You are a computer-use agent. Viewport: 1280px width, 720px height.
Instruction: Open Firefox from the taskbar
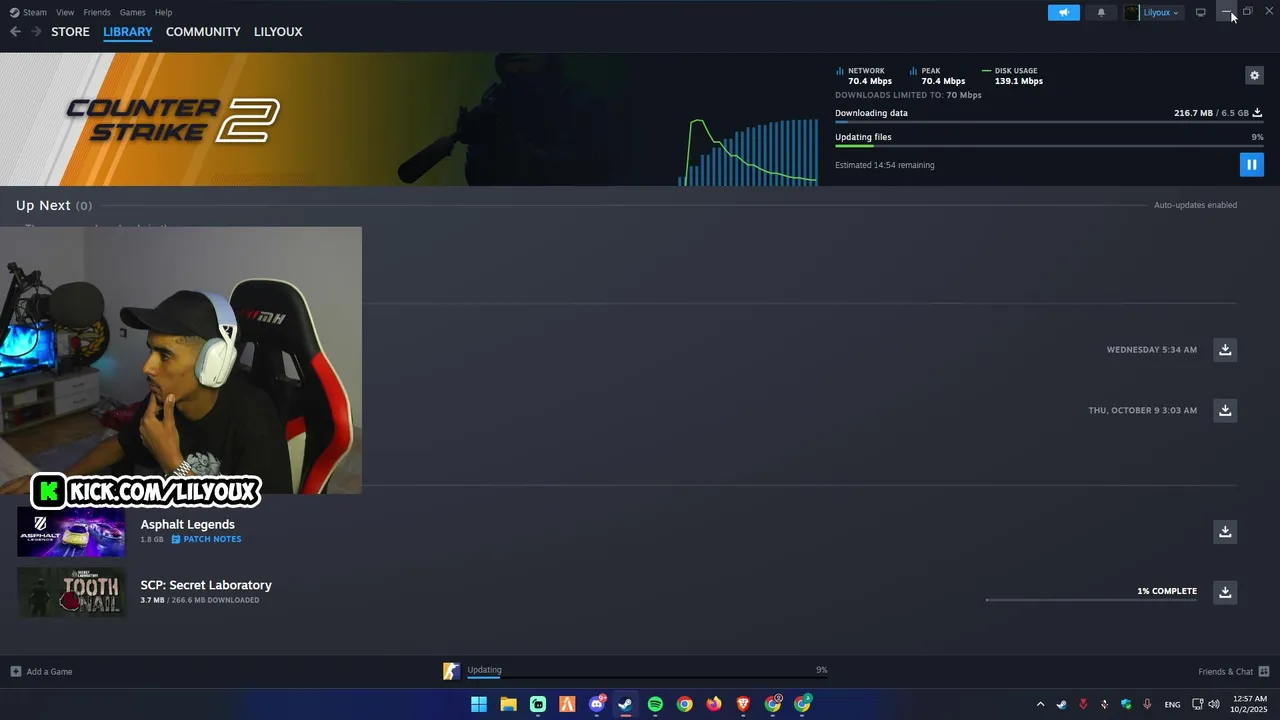713,704
